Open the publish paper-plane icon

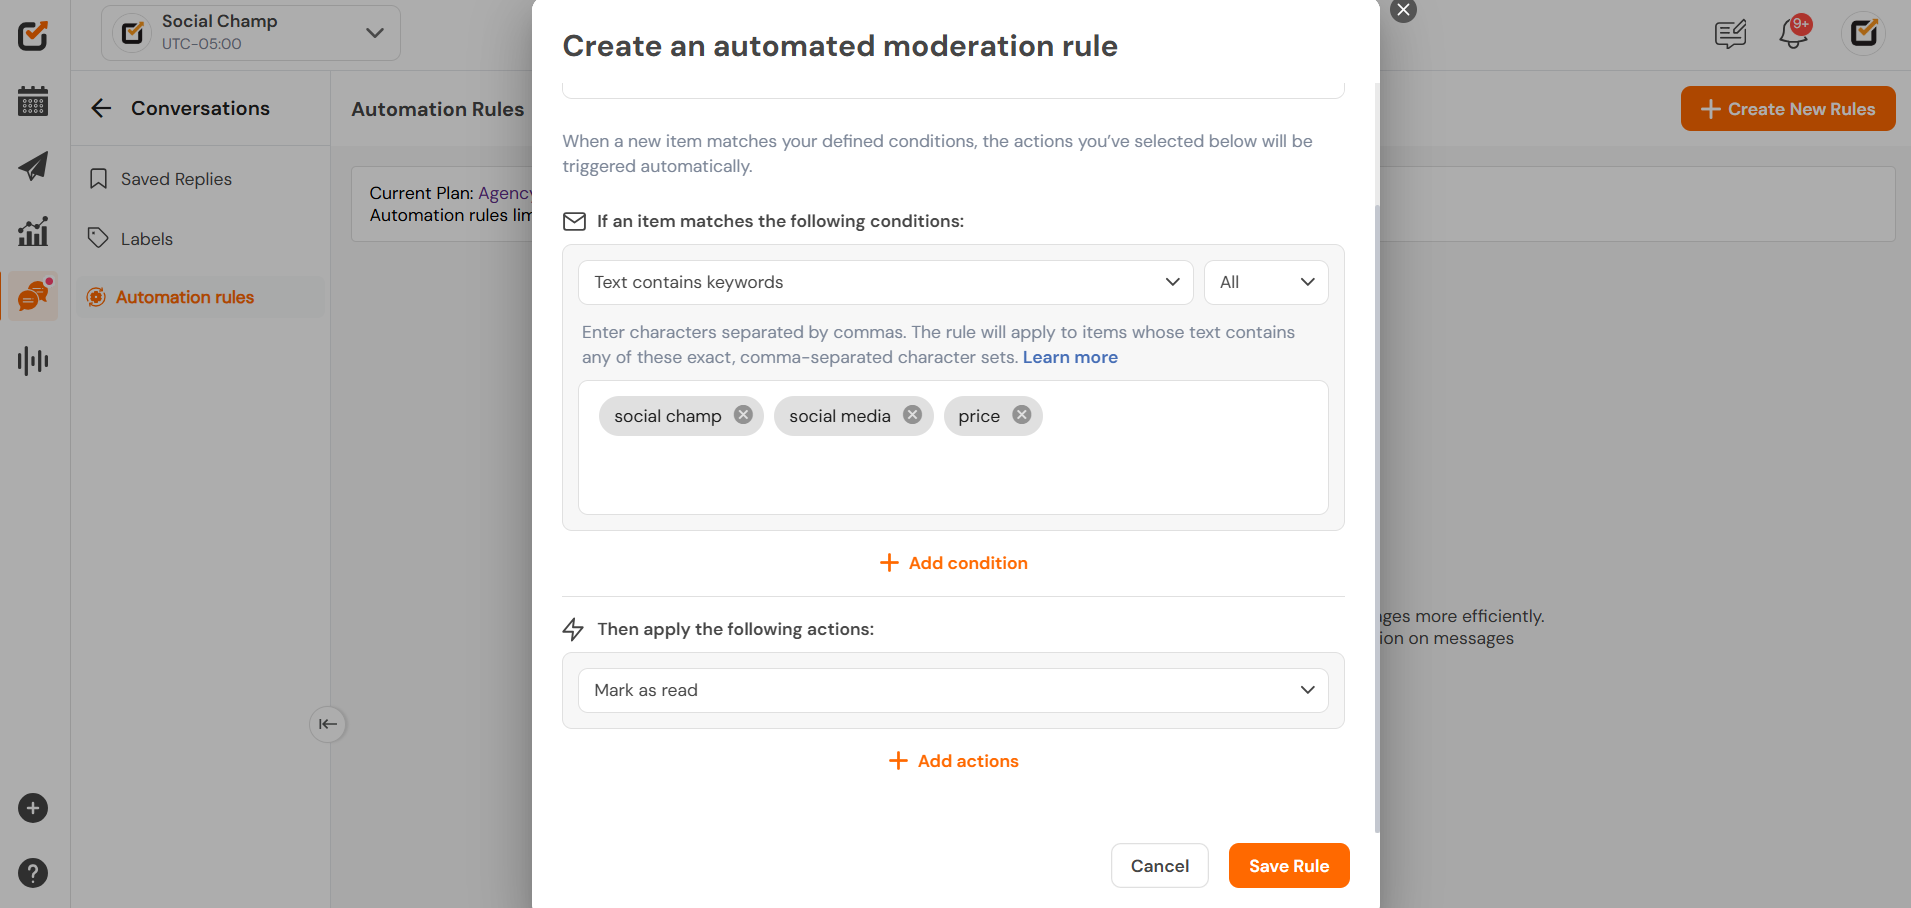(x=33, y=166)
